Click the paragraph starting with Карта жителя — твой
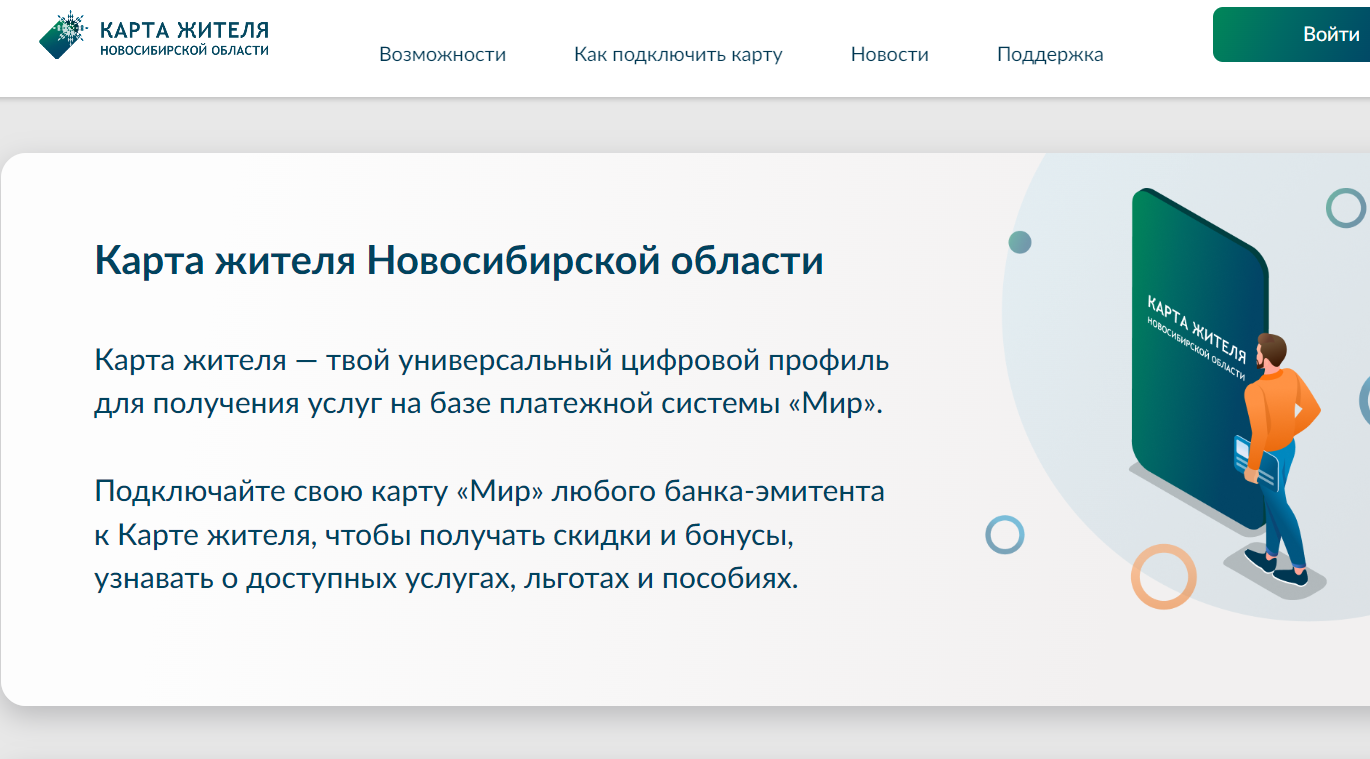Screen dimensions: 1370x759 [492, 383]
